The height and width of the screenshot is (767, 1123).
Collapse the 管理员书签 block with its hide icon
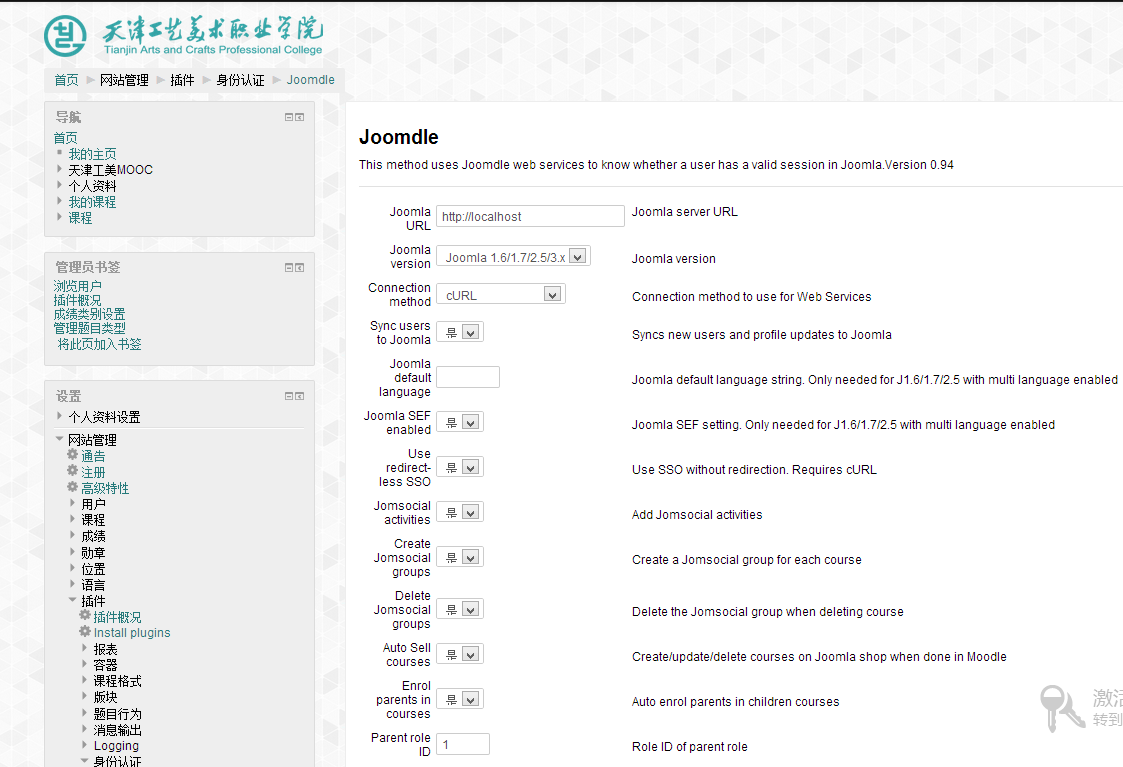coord(289,267)
